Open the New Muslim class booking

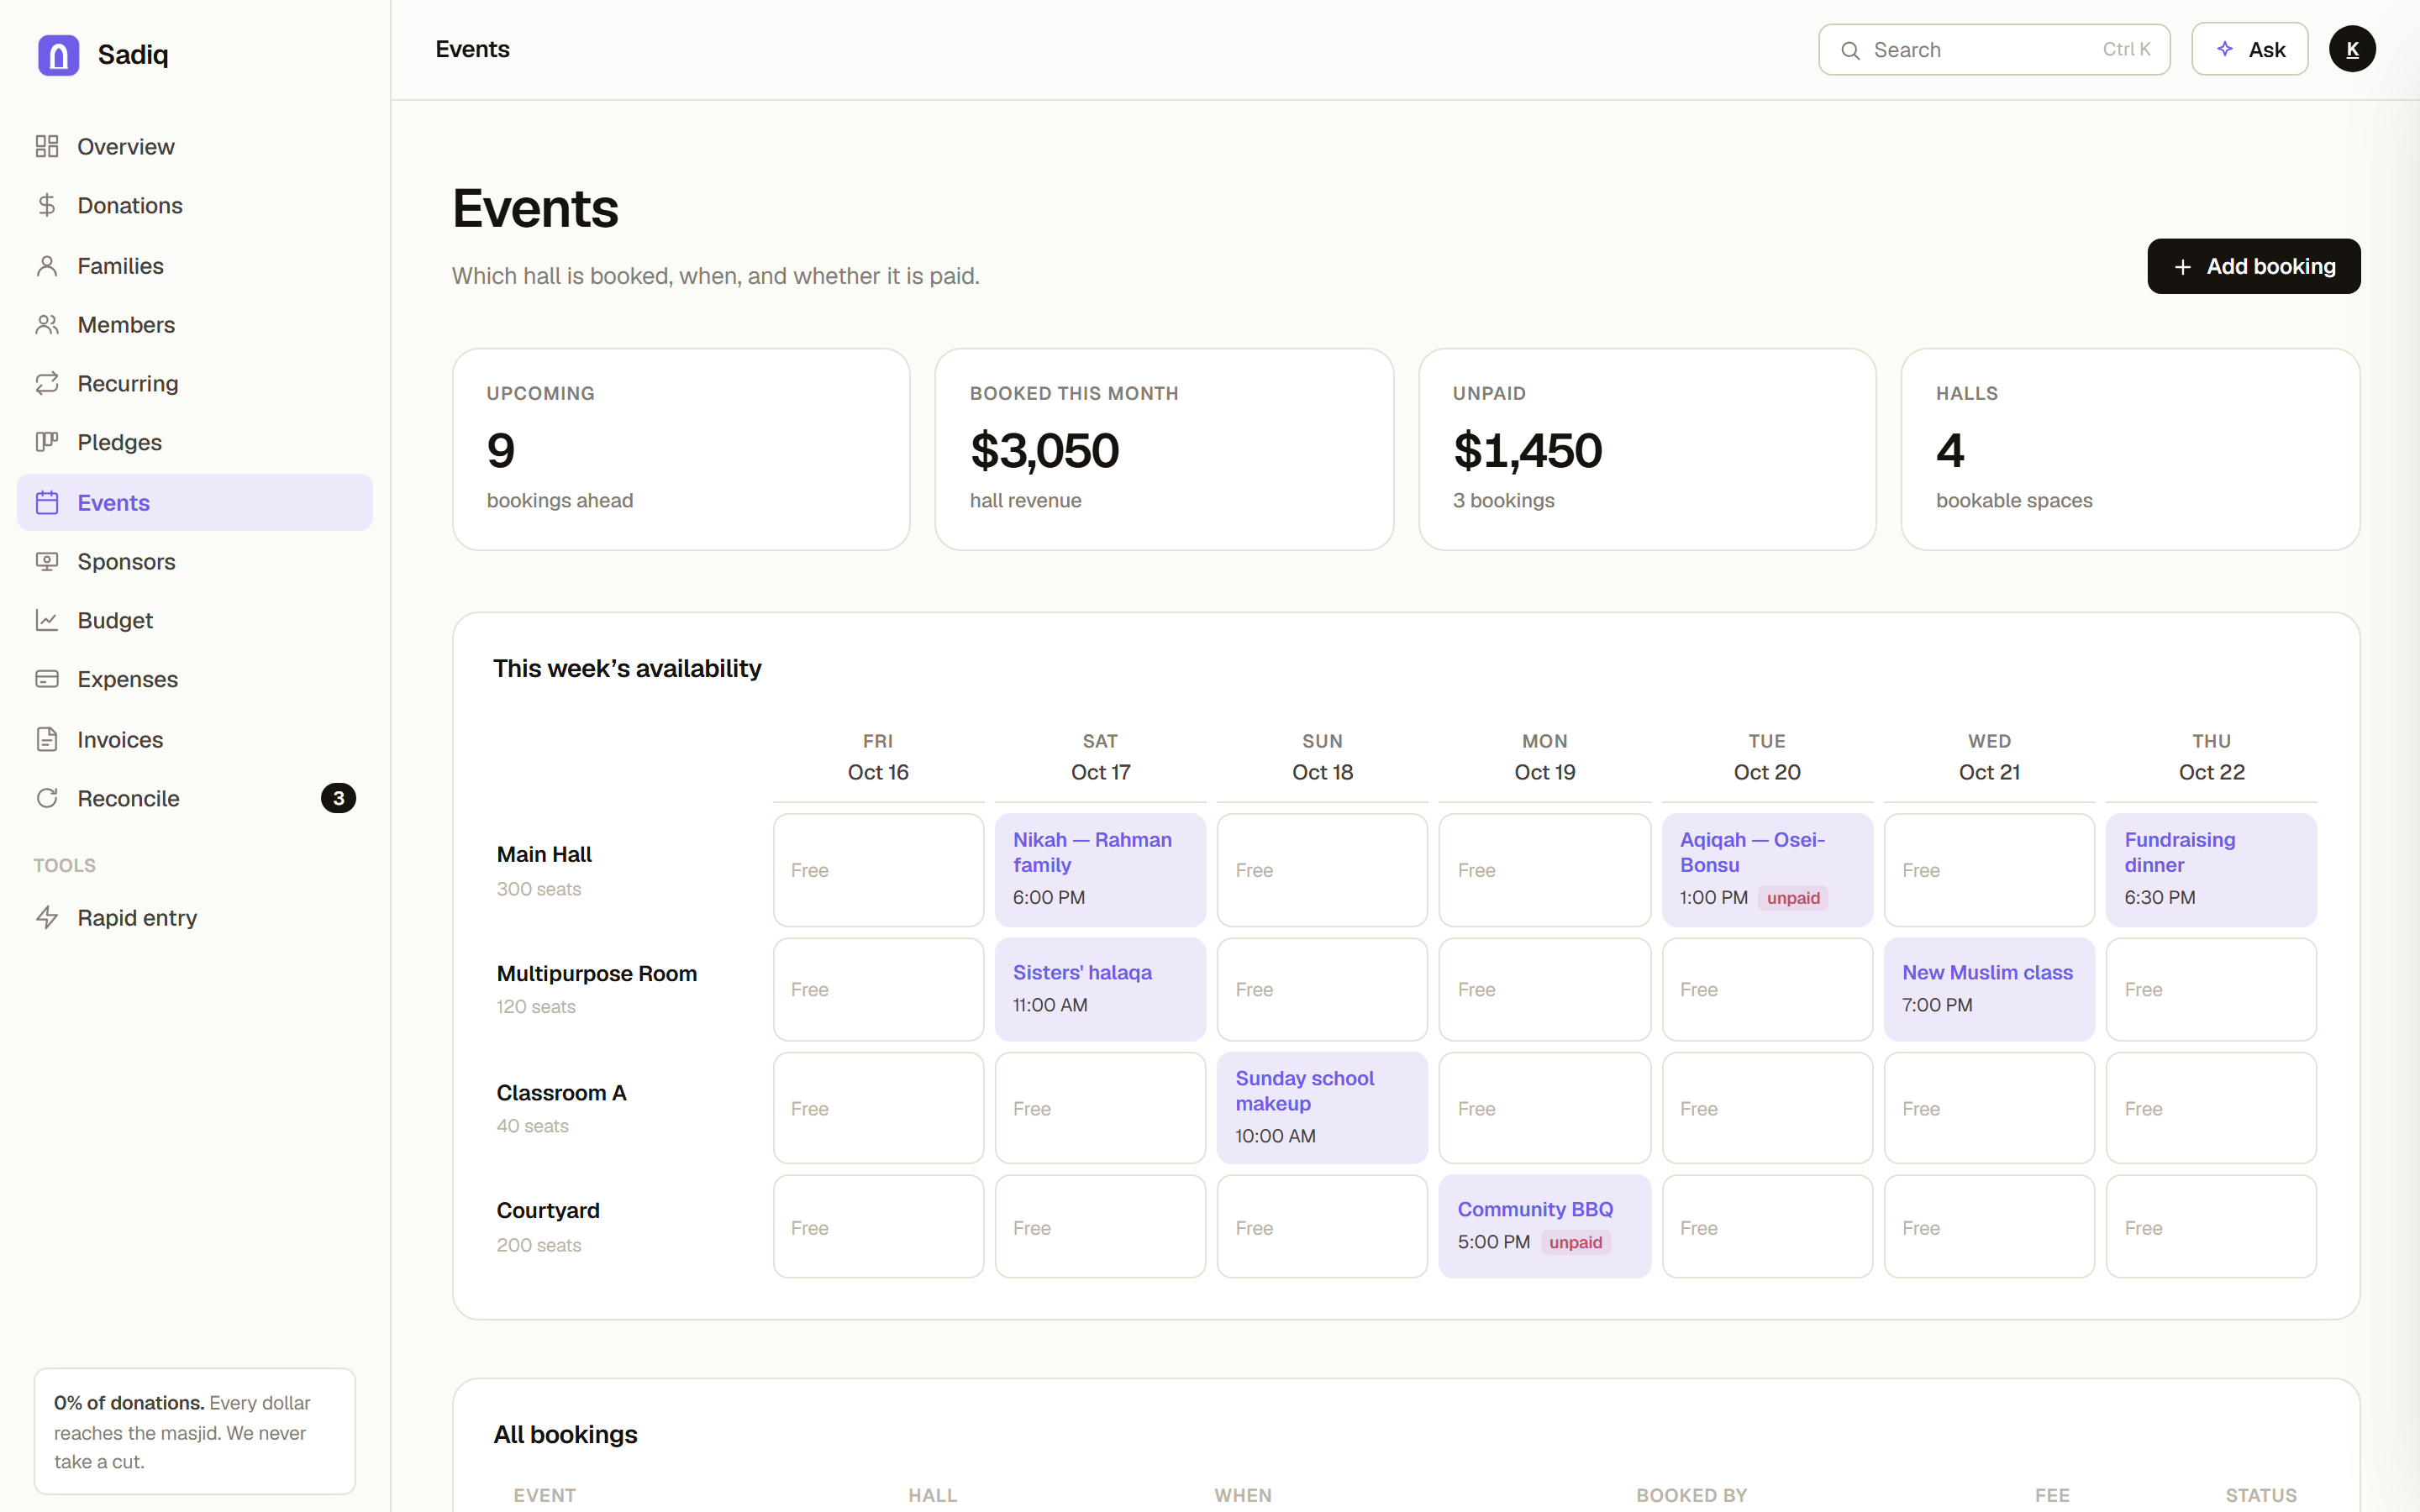(x=1988, y=989)
